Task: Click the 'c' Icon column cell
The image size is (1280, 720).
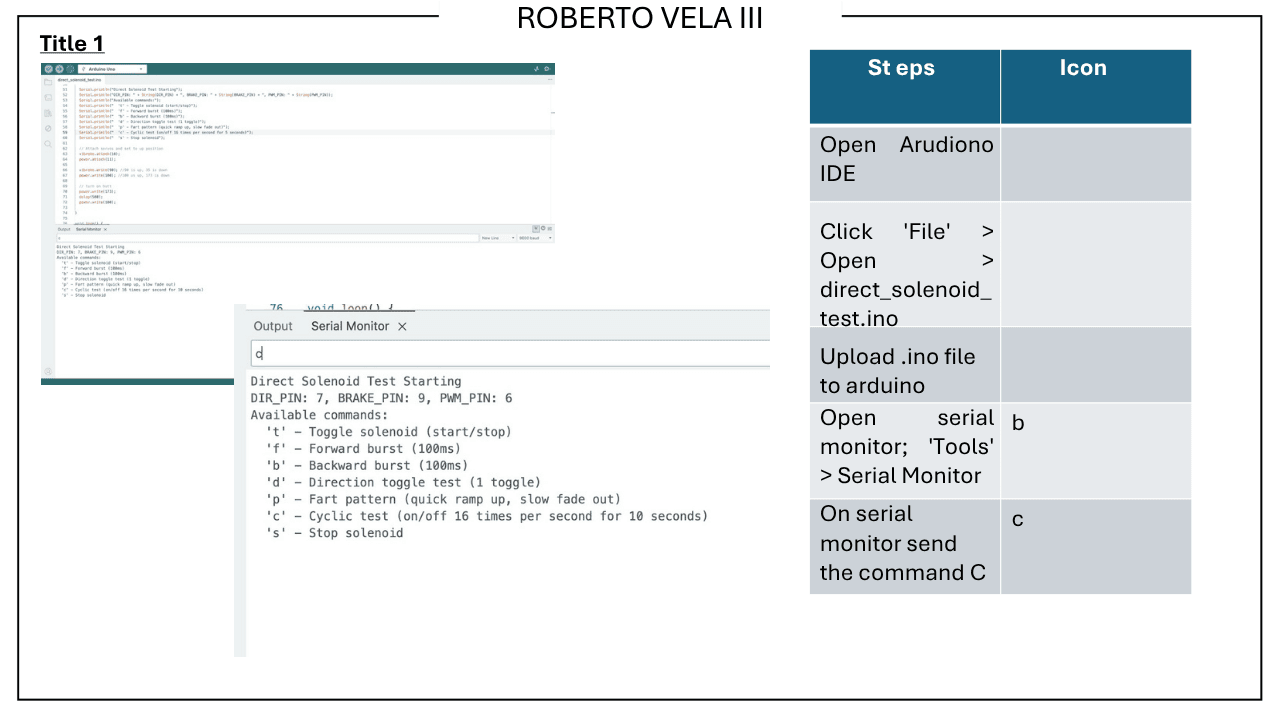Action: point(1096,547)
